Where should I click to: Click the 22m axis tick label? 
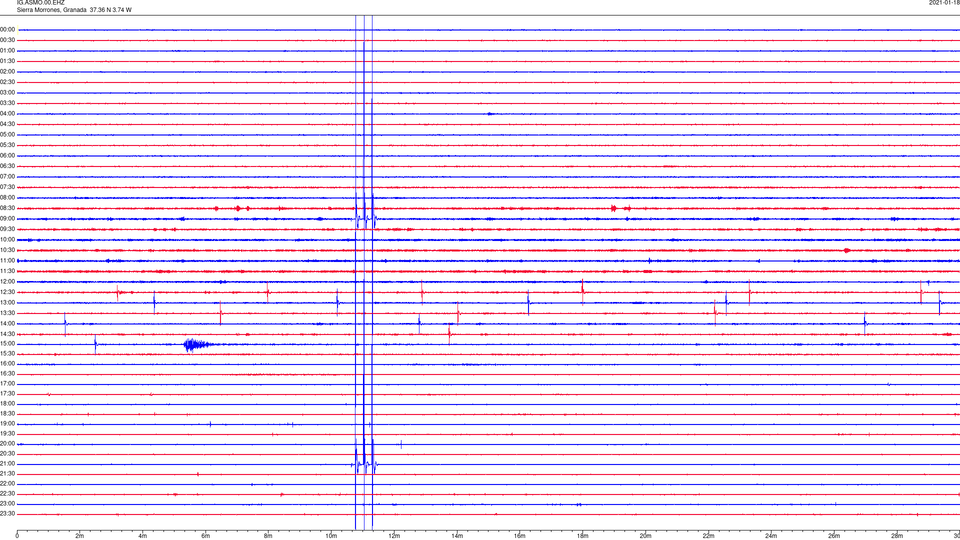click(x=708, y=536)
